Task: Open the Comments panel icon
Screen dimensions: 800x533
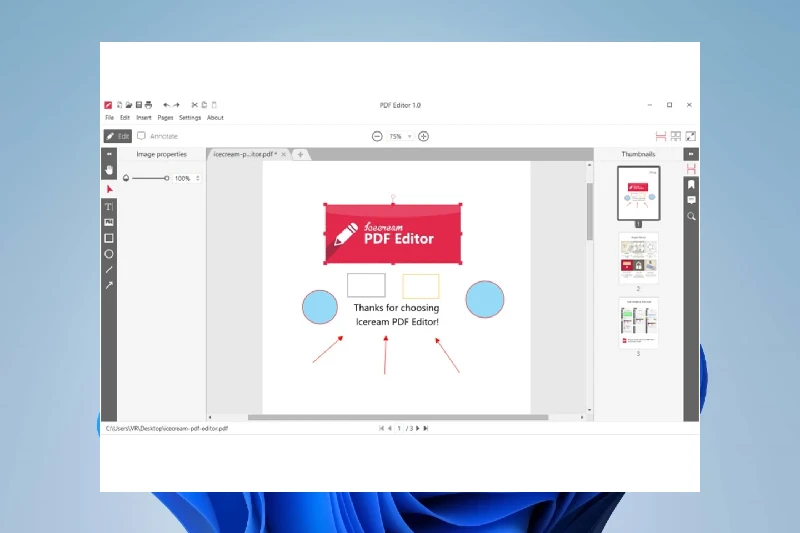Action: point(691,200)
